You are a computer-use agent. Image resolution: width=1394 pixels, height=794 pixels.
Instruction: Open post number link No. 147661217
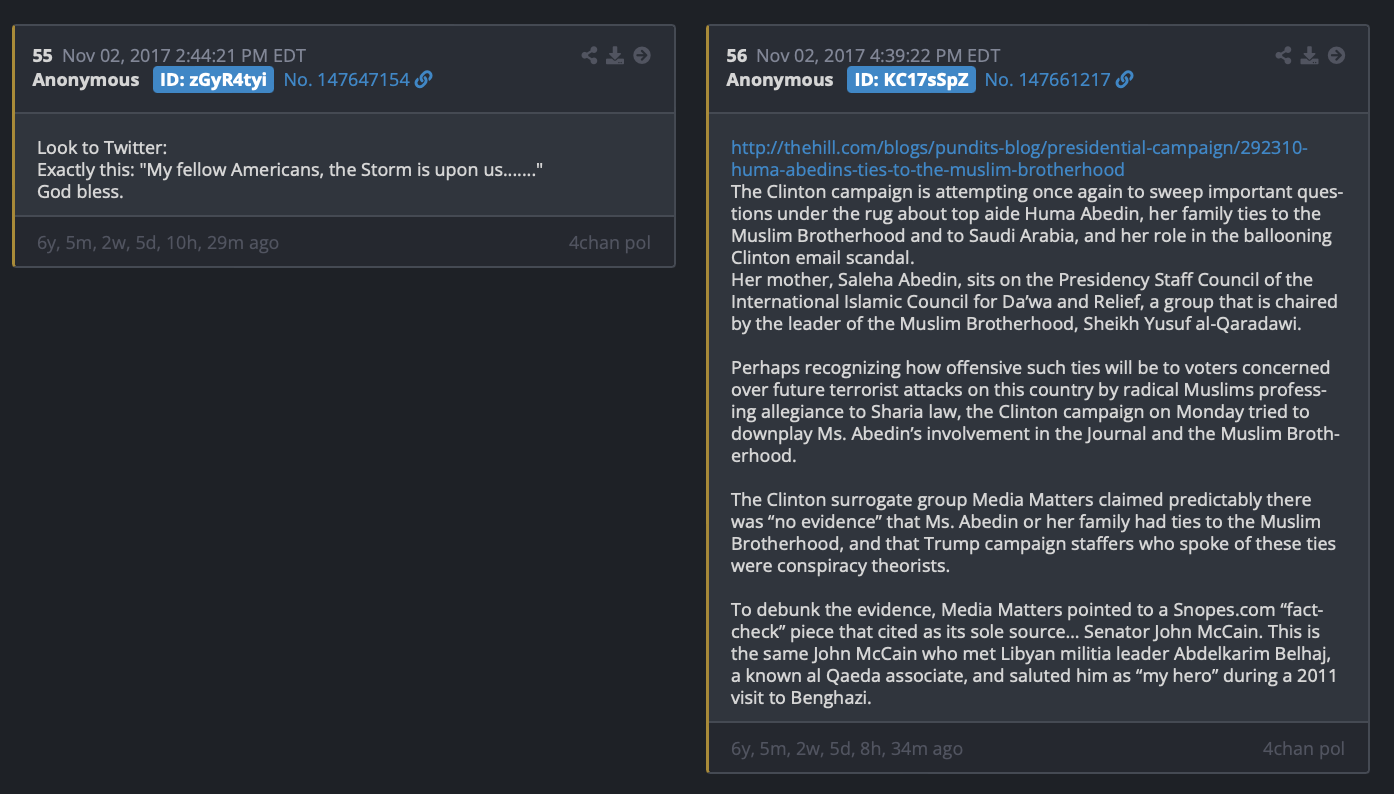tap(1048, 80)
